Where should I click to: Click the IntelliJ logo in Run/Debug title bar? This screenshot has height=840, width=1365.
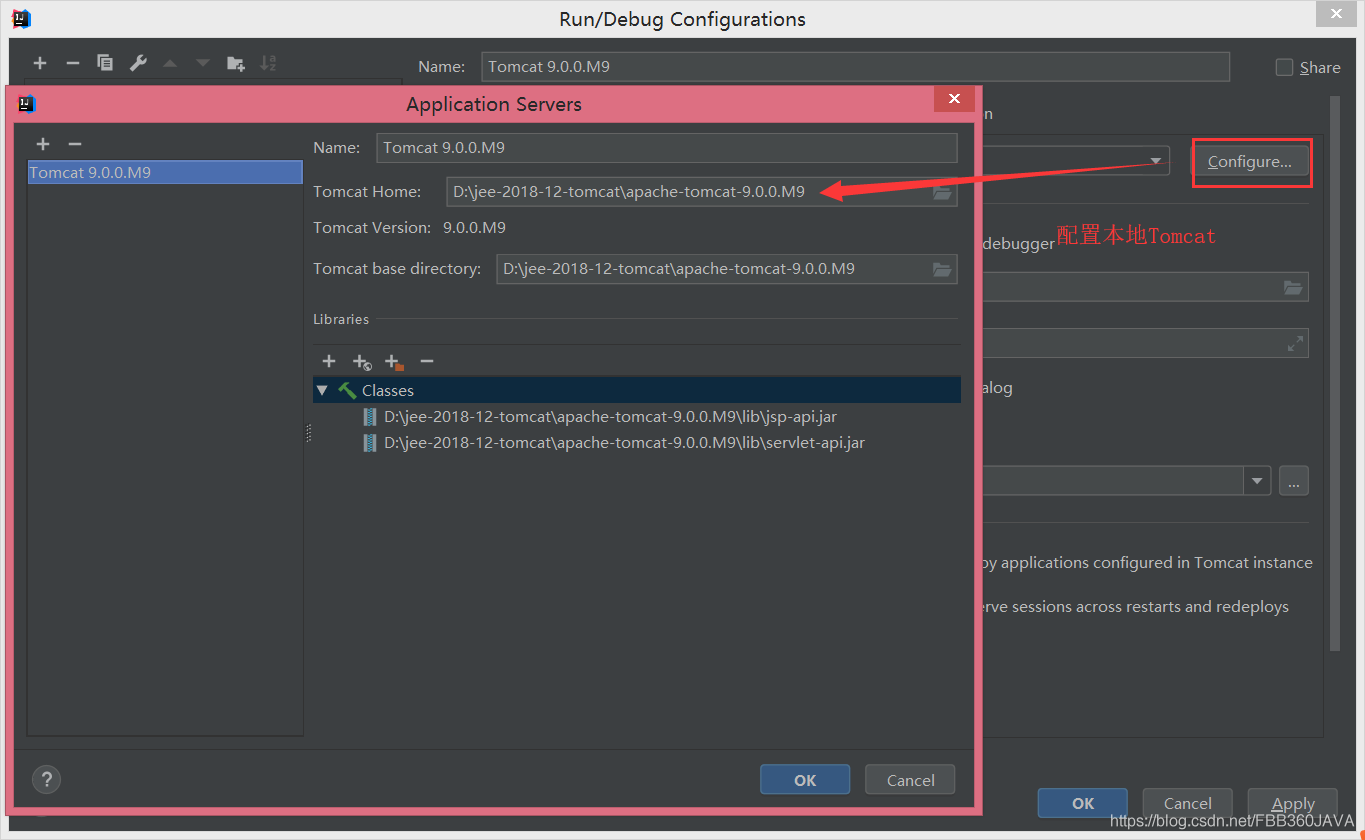[20, 17]
